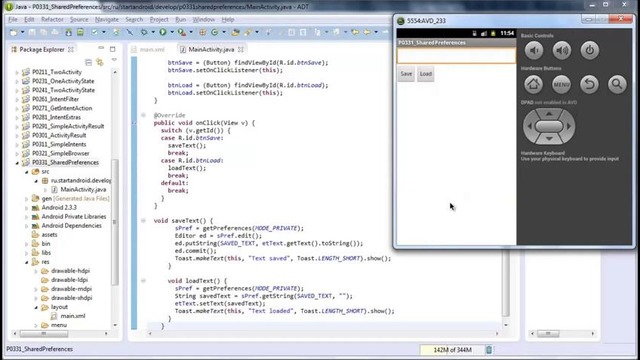
Task: Click the New Java Package icon
Action: click(202, 32)
